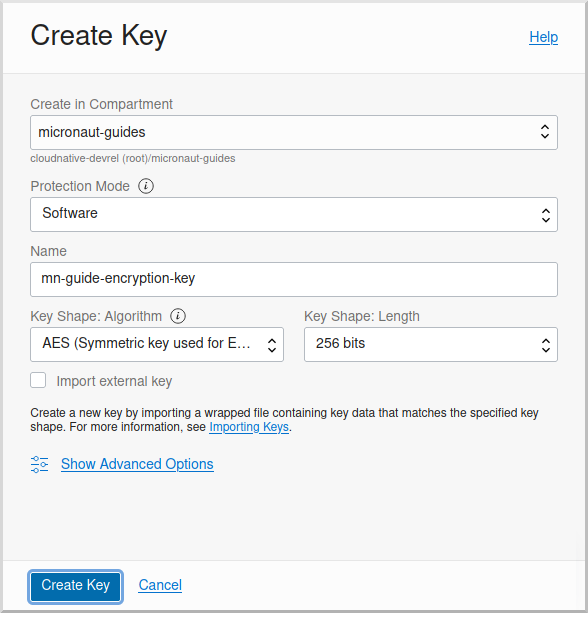Click the sliders icon beside Show Advanced Options
Image resolution: width=588 pixels, height=643 pixels.
pyautogui.click(x=40, y=464)
